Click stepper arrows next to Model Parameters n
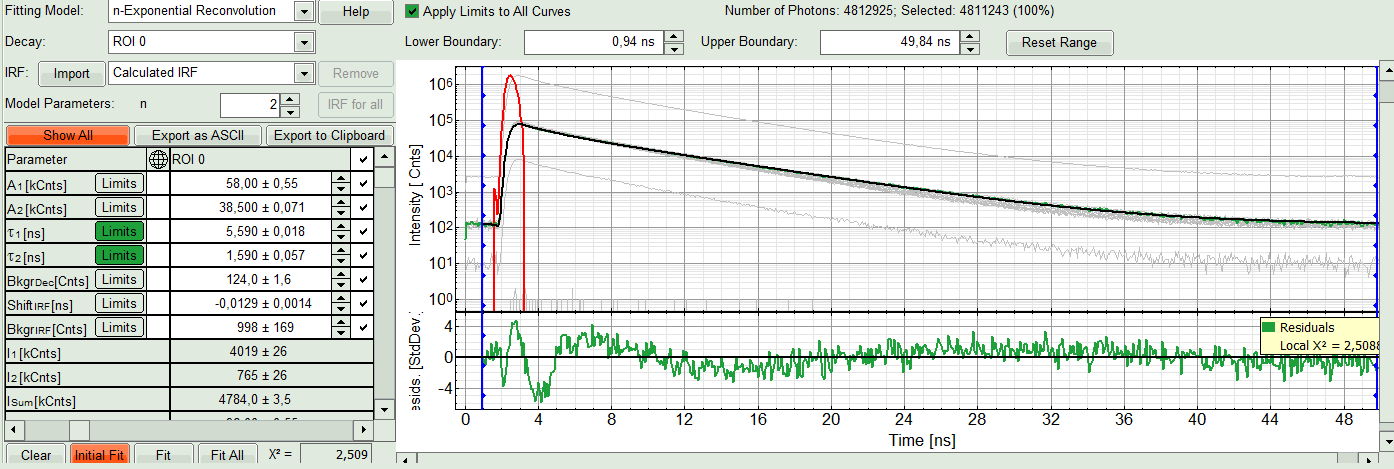Screen dimensions: 1394x469 click(x=290, y=104)
